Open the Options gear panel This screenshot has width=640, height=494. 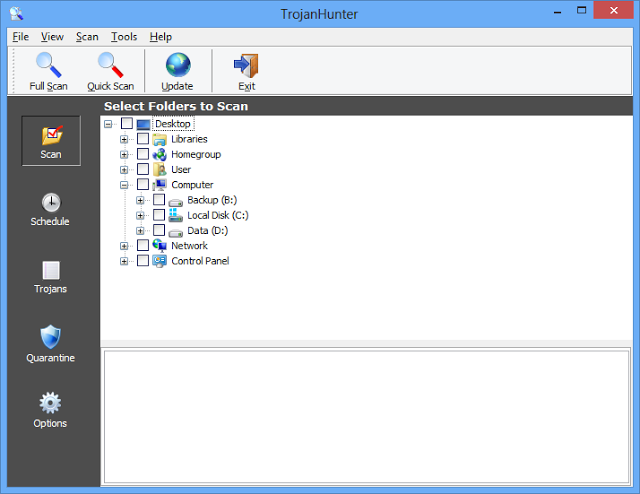[50, 410]
